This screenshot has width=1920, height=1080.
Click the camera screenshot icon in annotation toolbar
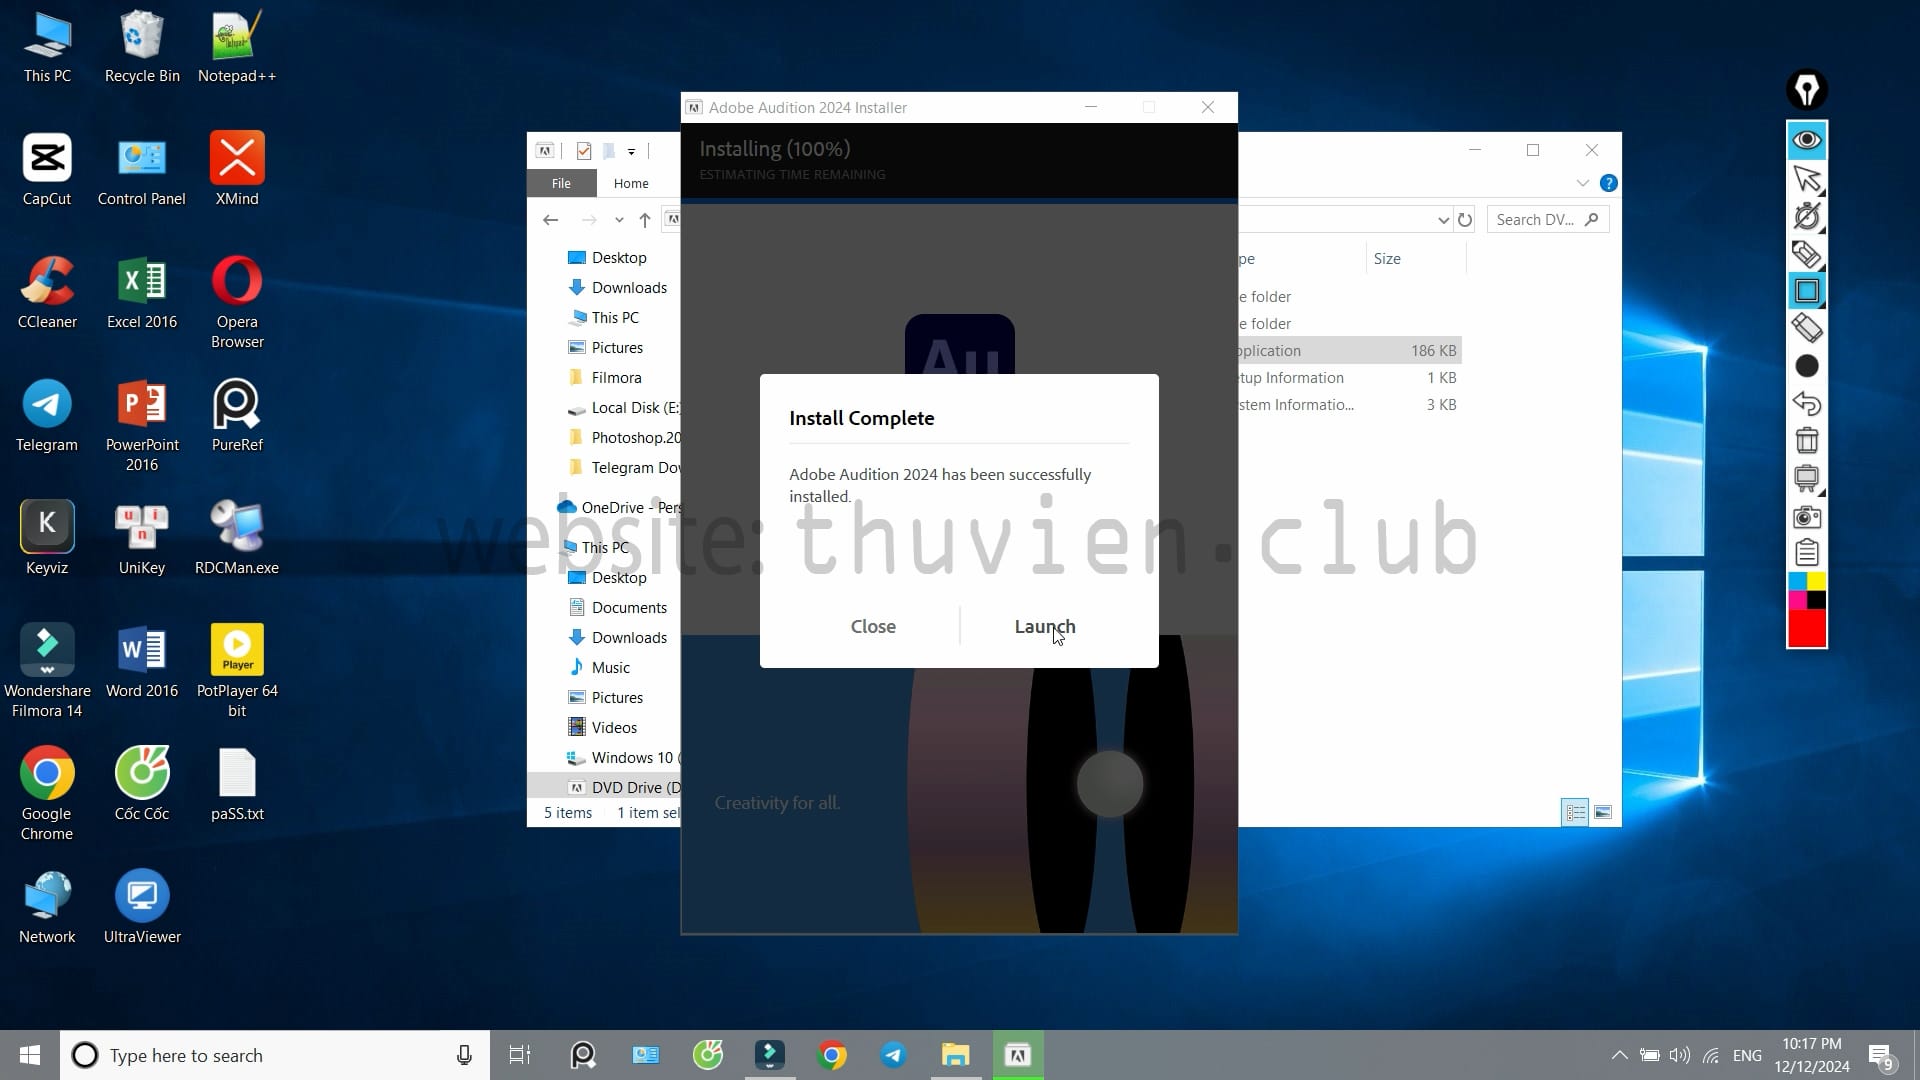pos(1806,516)
